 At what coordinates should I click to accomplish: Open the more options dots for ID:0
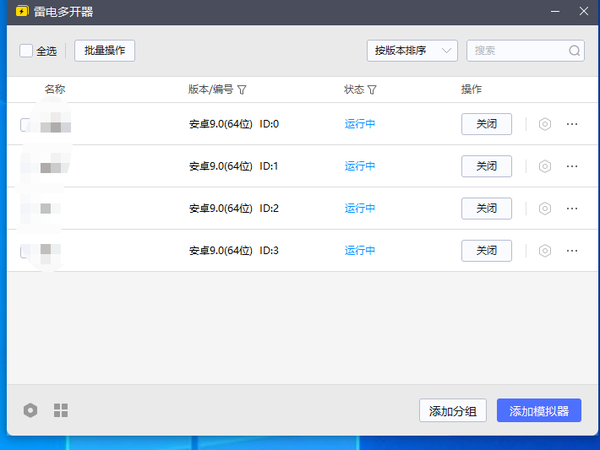[572, 124]
